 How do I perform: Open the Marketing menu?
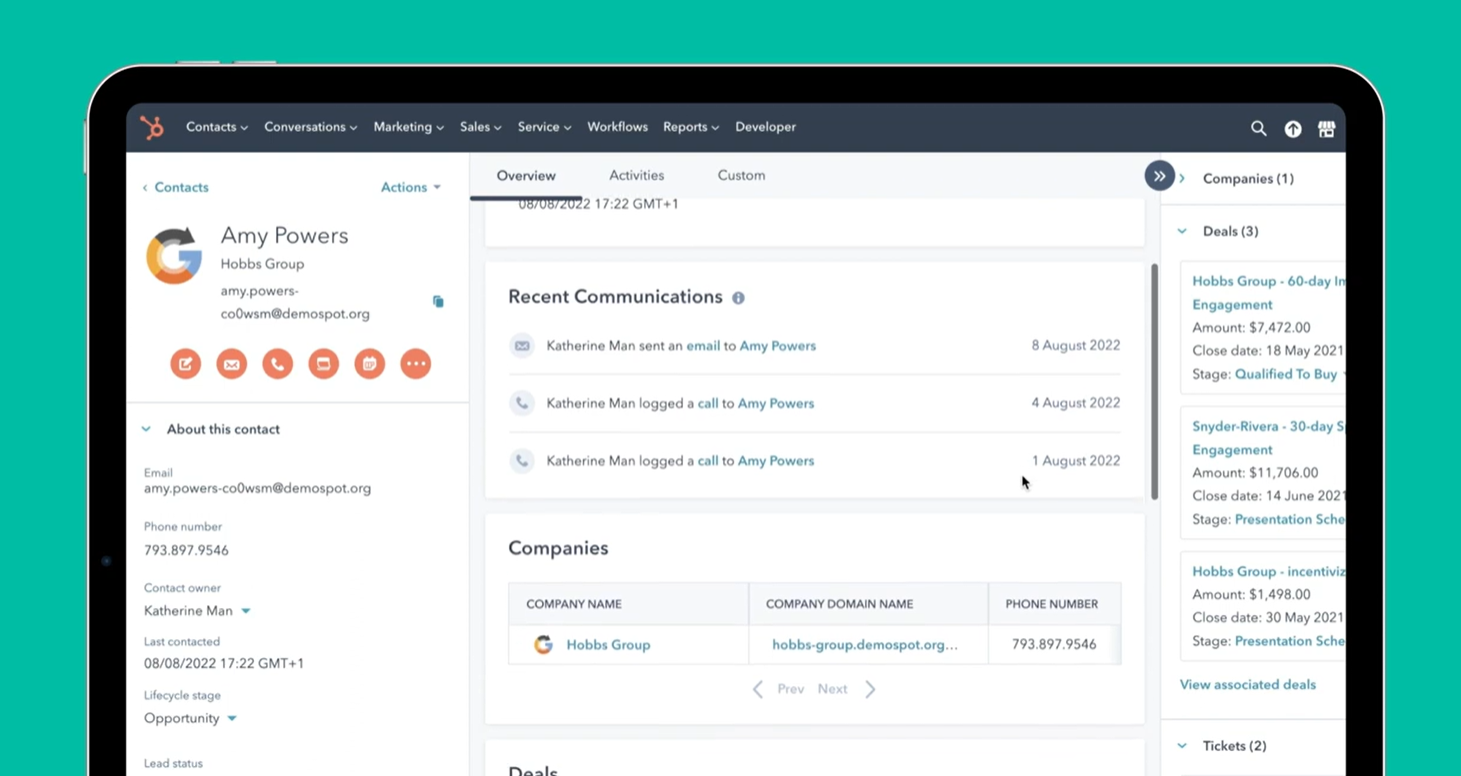pyautogui.click(x=409, y=127)
